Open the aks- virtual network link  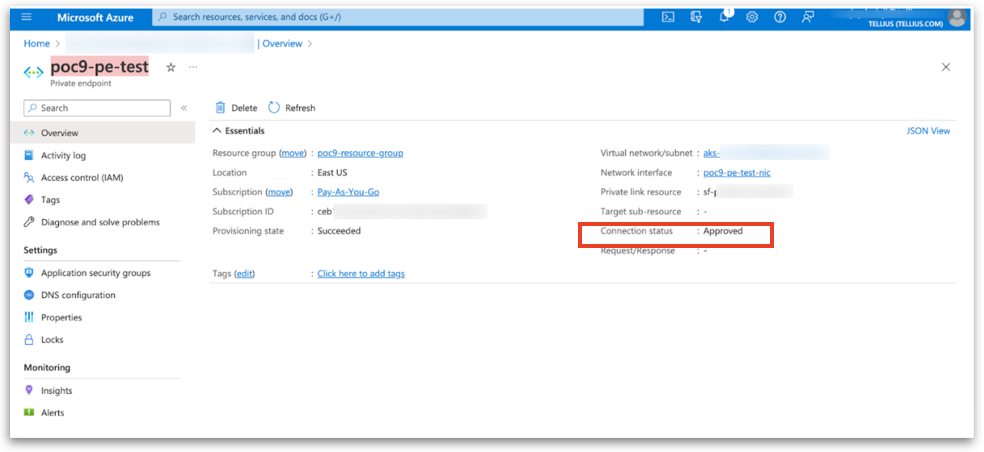coord(712,153)
